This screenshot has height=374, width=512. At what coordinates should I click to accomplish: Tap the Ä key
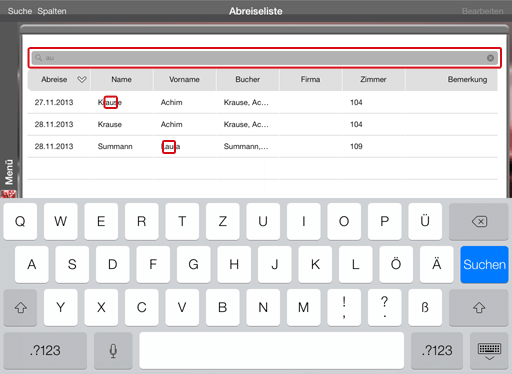point(437,264)
